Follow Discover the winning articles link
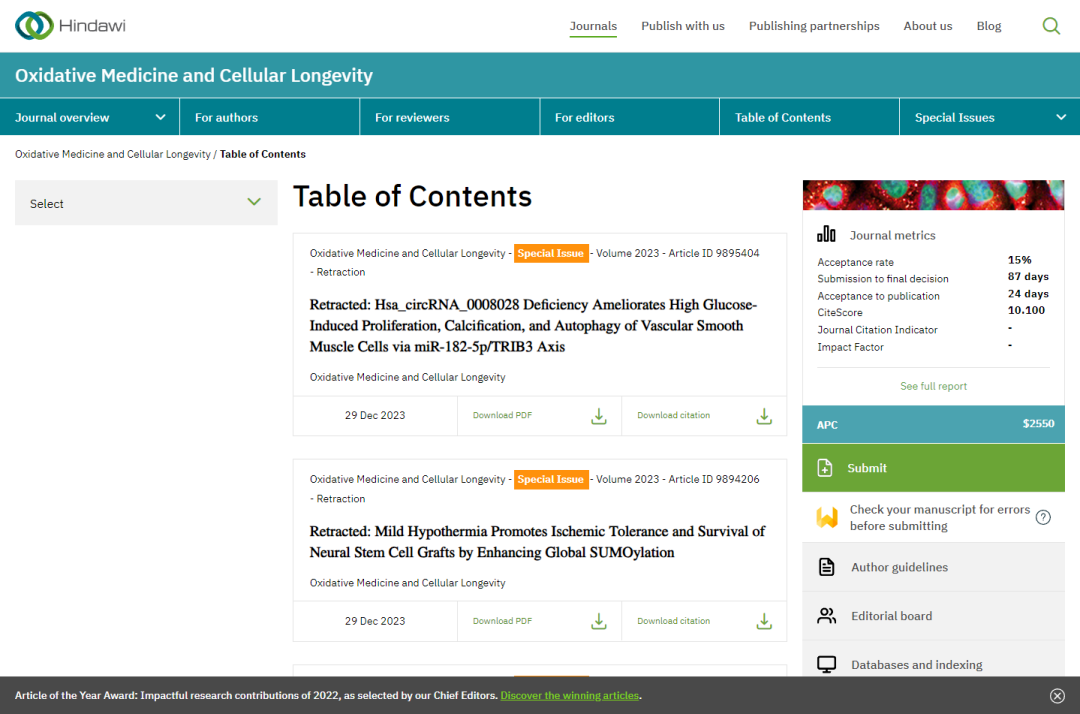This screenshot has height=714, width=1080. 570,695
